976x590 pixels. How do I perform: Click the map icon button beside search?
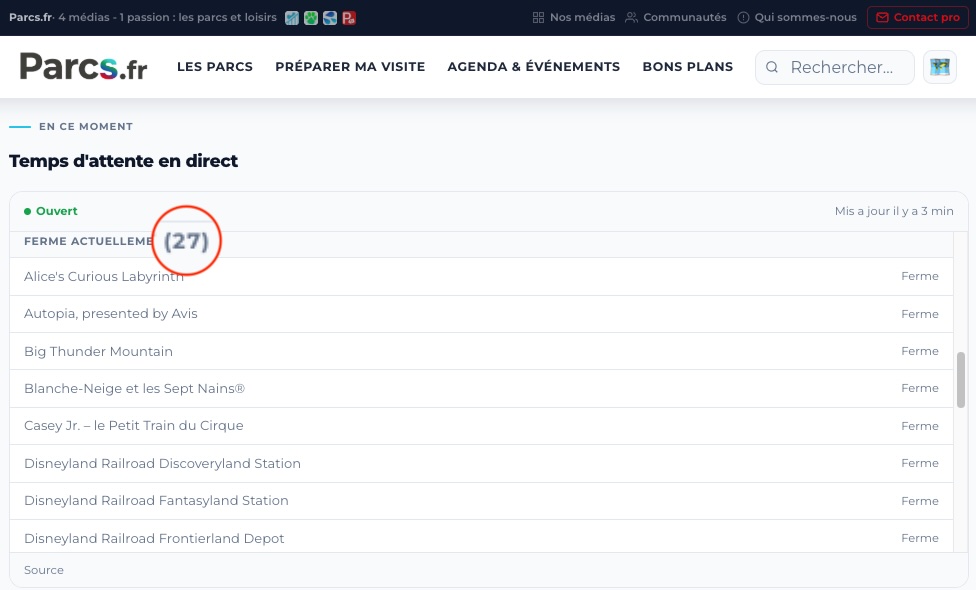(x=939, y=67)
